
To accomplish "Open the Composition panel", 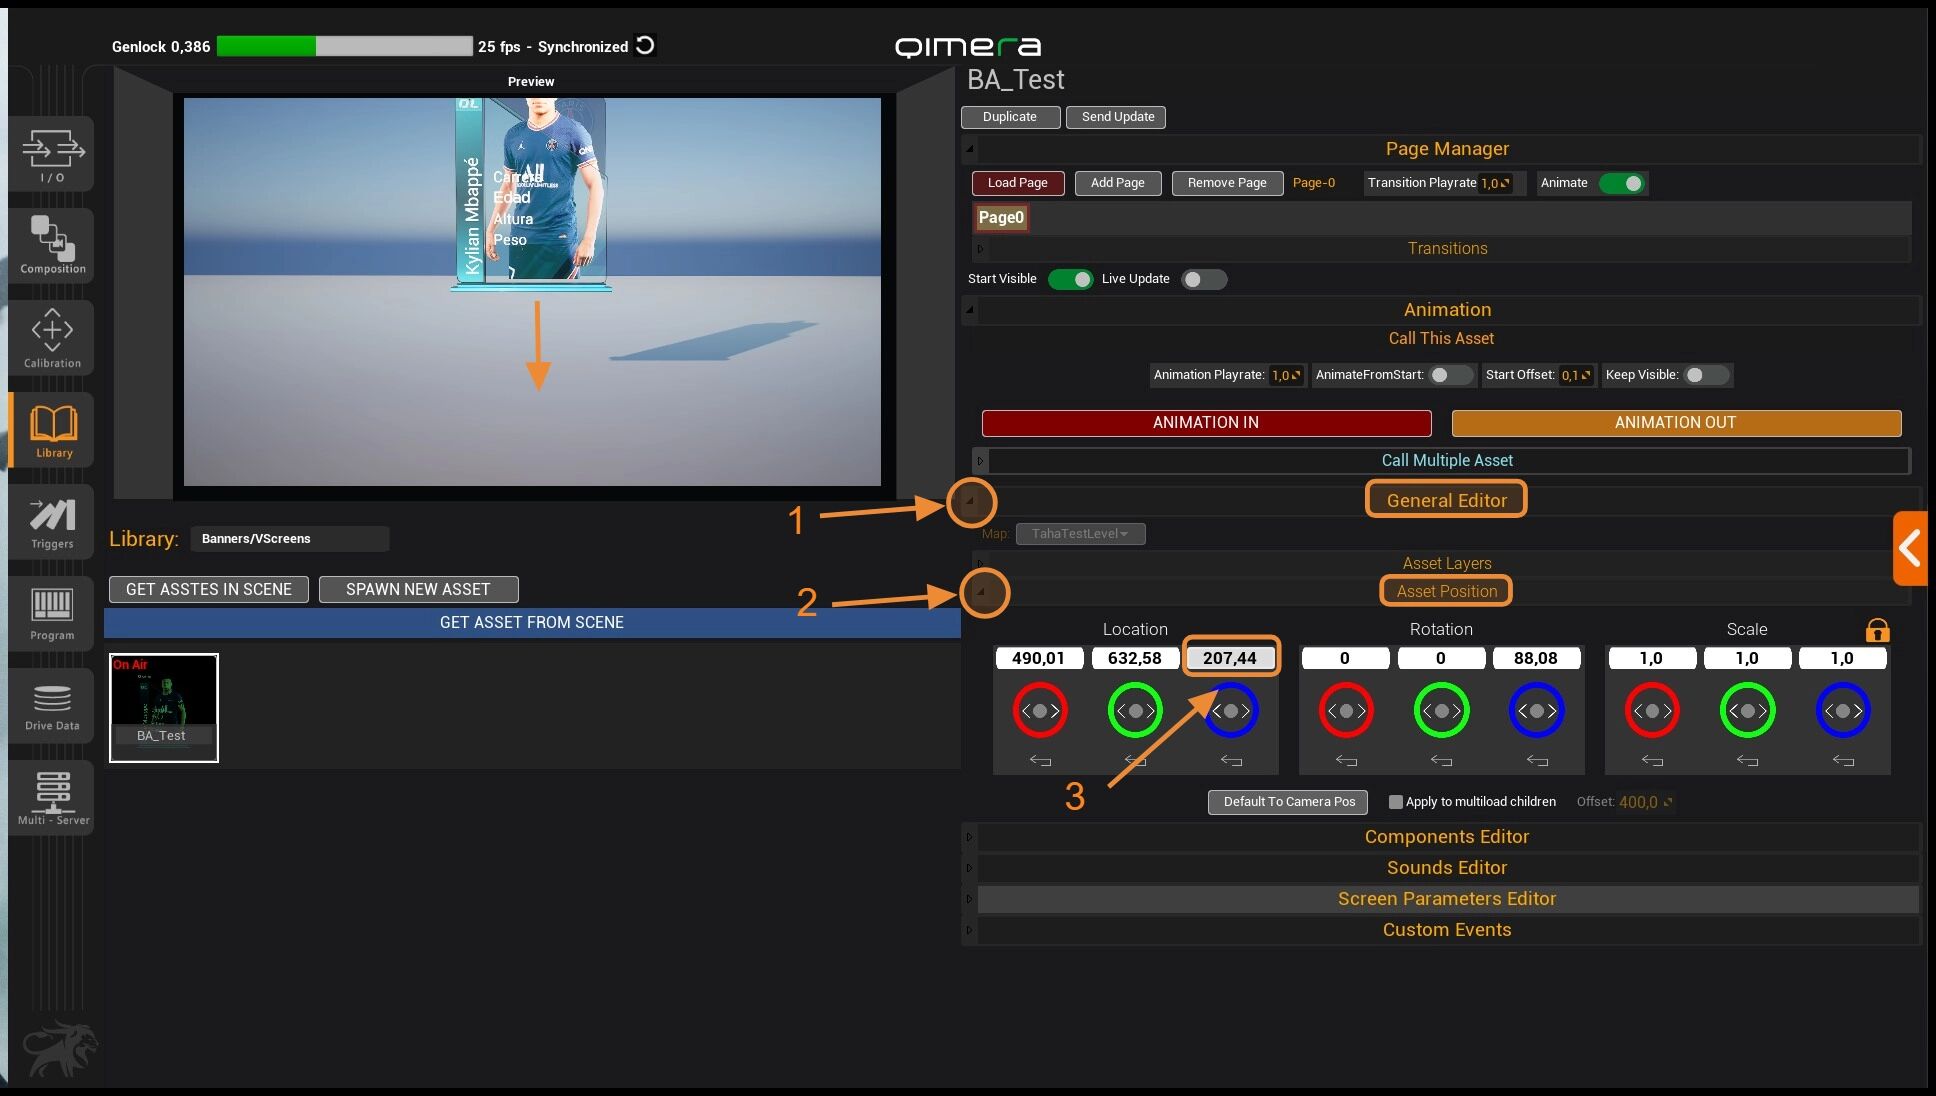I will tap(52, 245).
